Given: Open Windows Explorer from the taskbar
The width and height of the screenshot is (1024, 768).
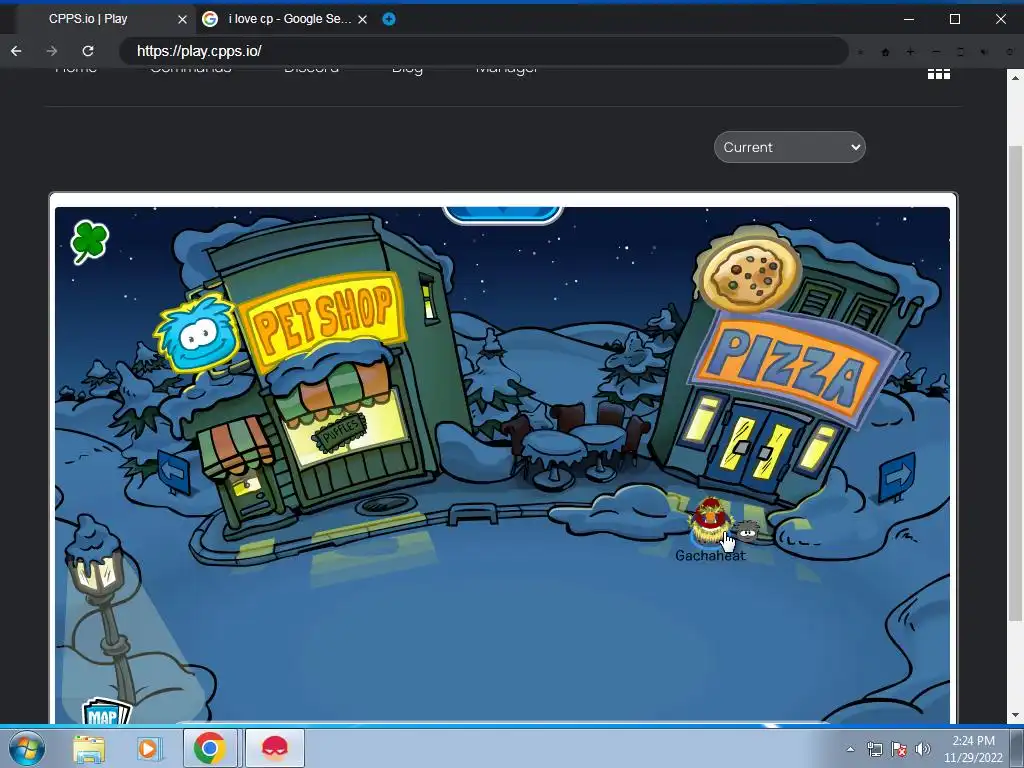Looking at the screenshot, I should (89, 748).
